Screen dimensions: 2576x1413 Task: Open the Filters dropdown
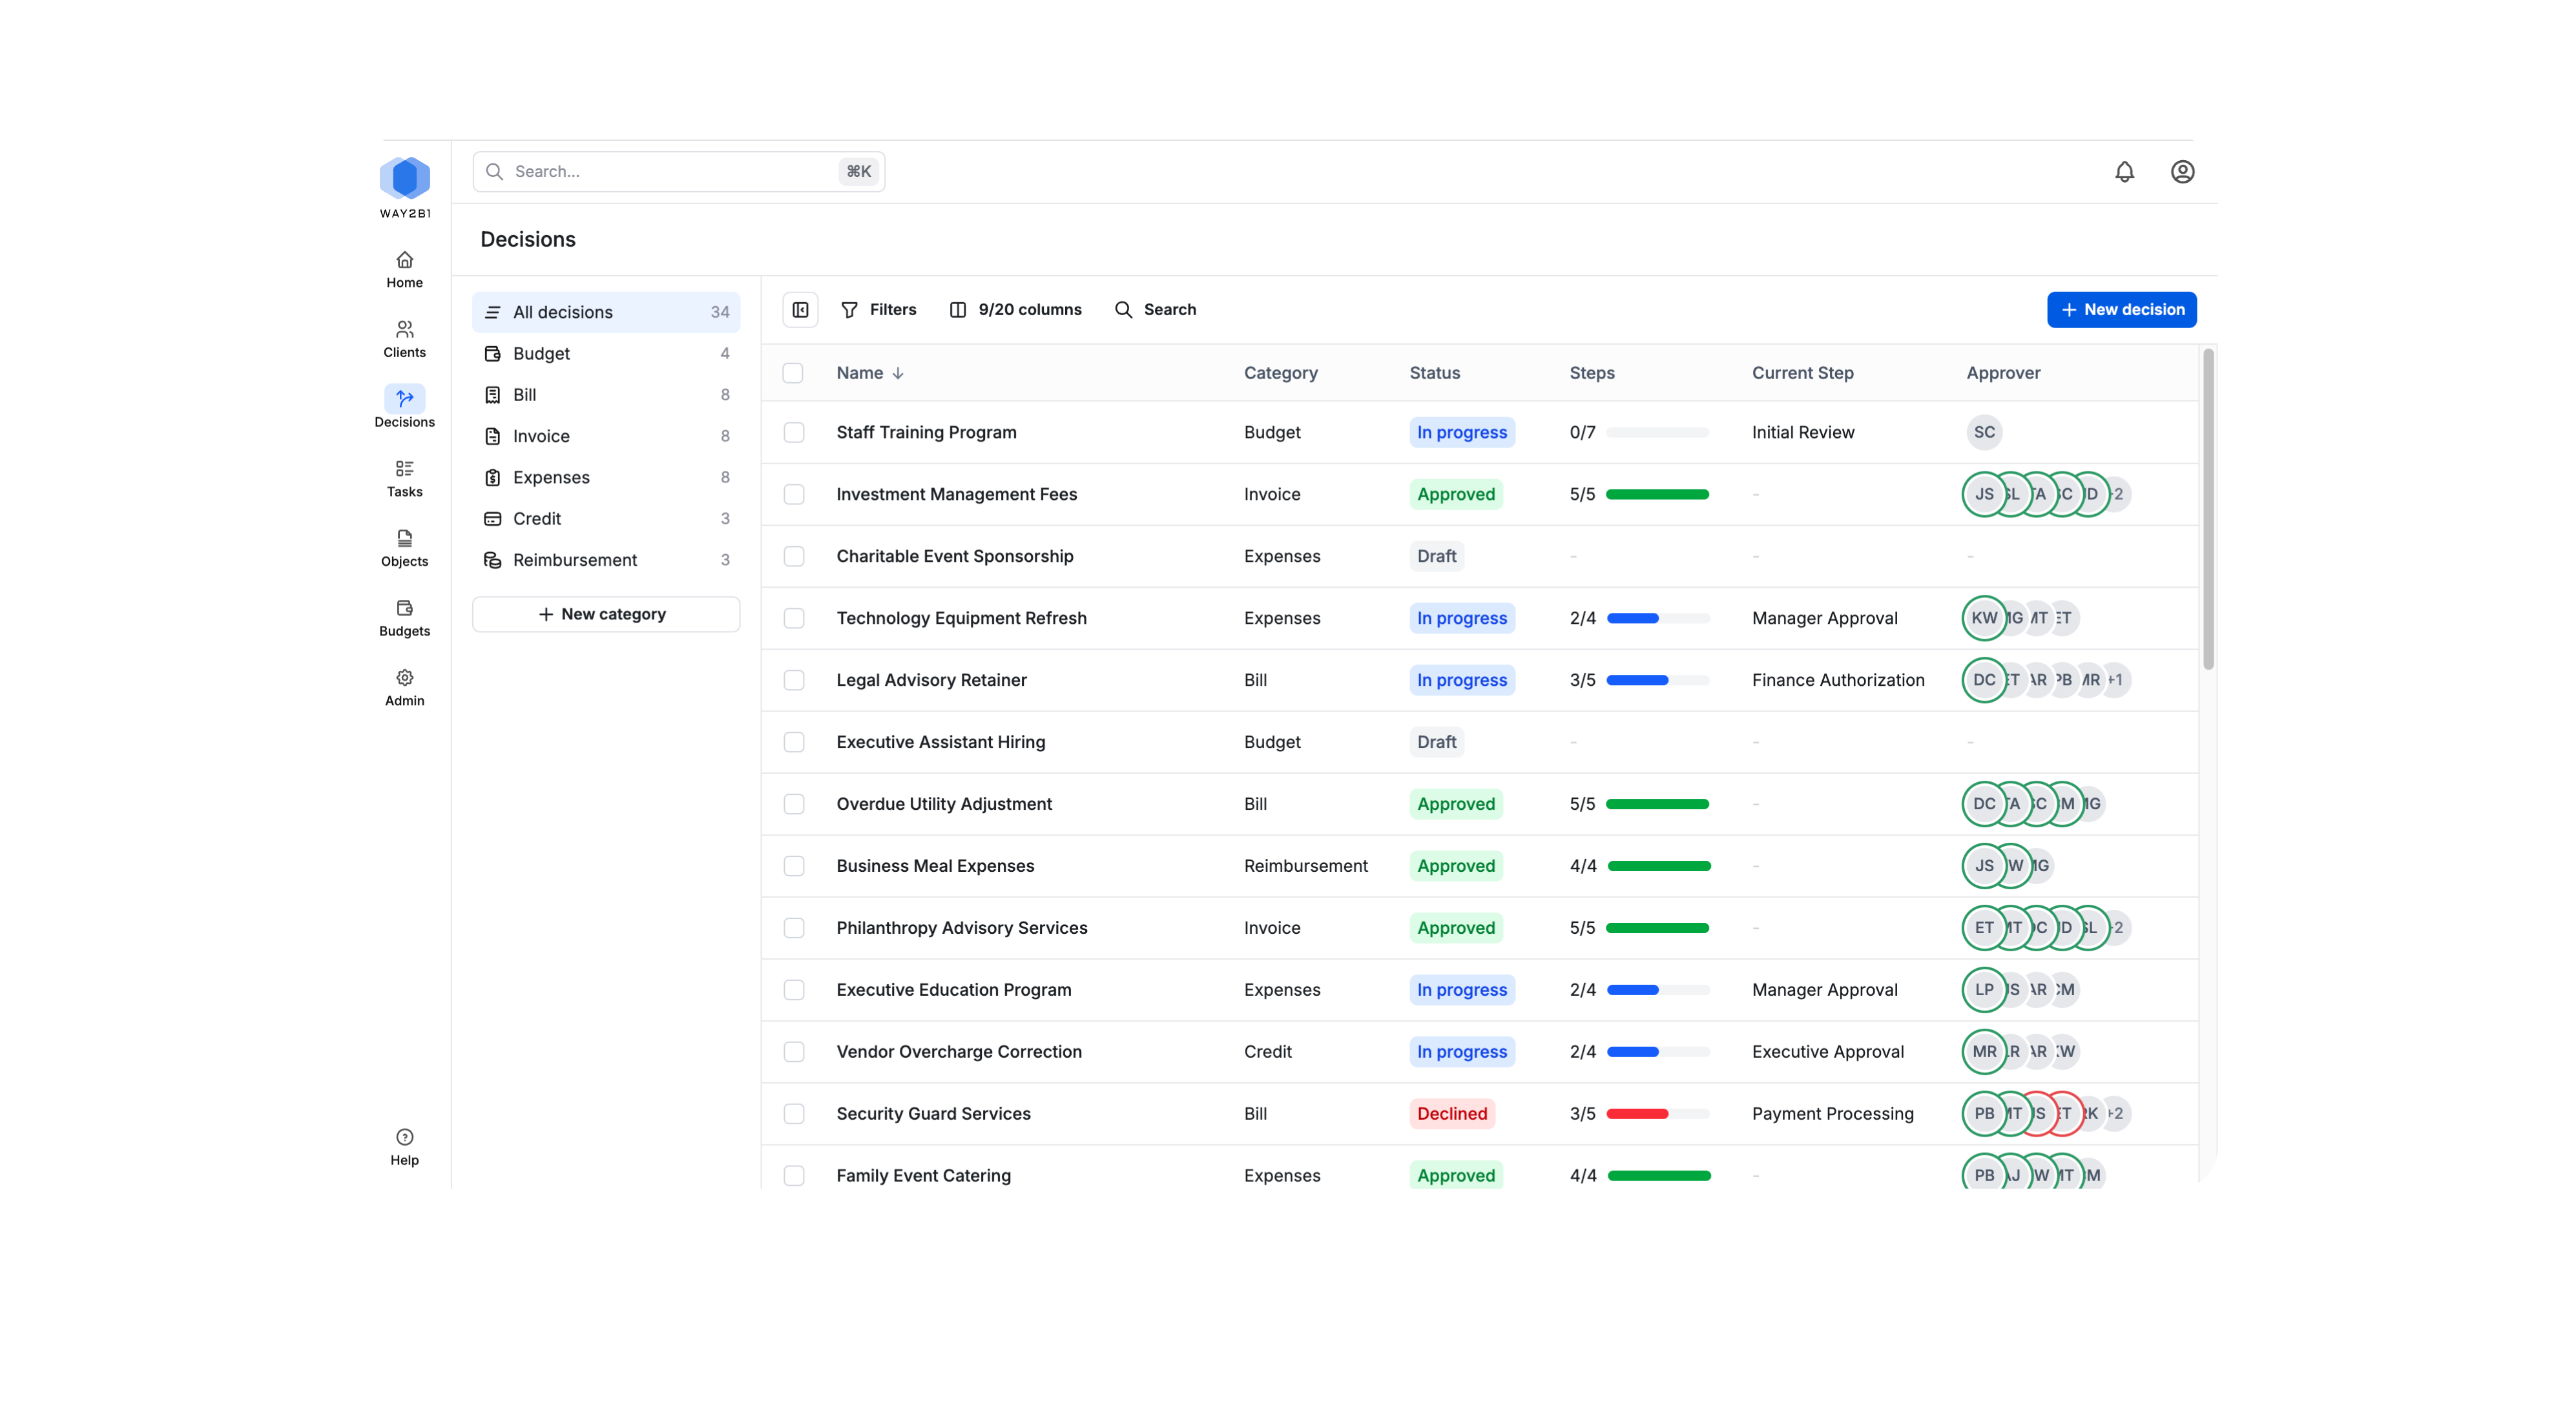click(878, 309)
